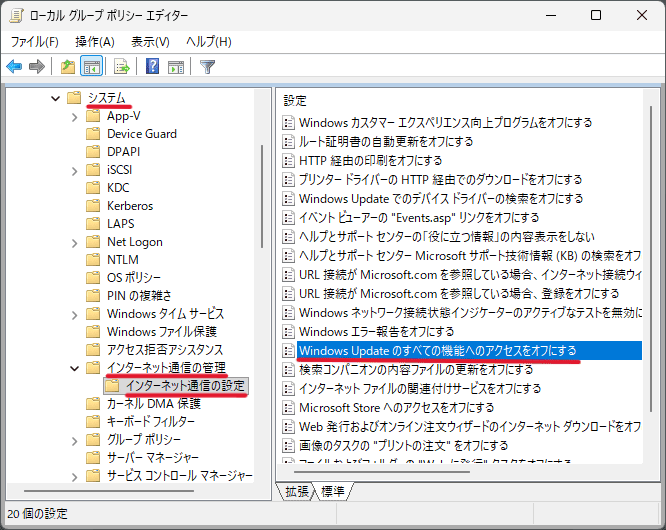Click the システム folder icon
Screen dimensions: 666x530
pos(74,98)
